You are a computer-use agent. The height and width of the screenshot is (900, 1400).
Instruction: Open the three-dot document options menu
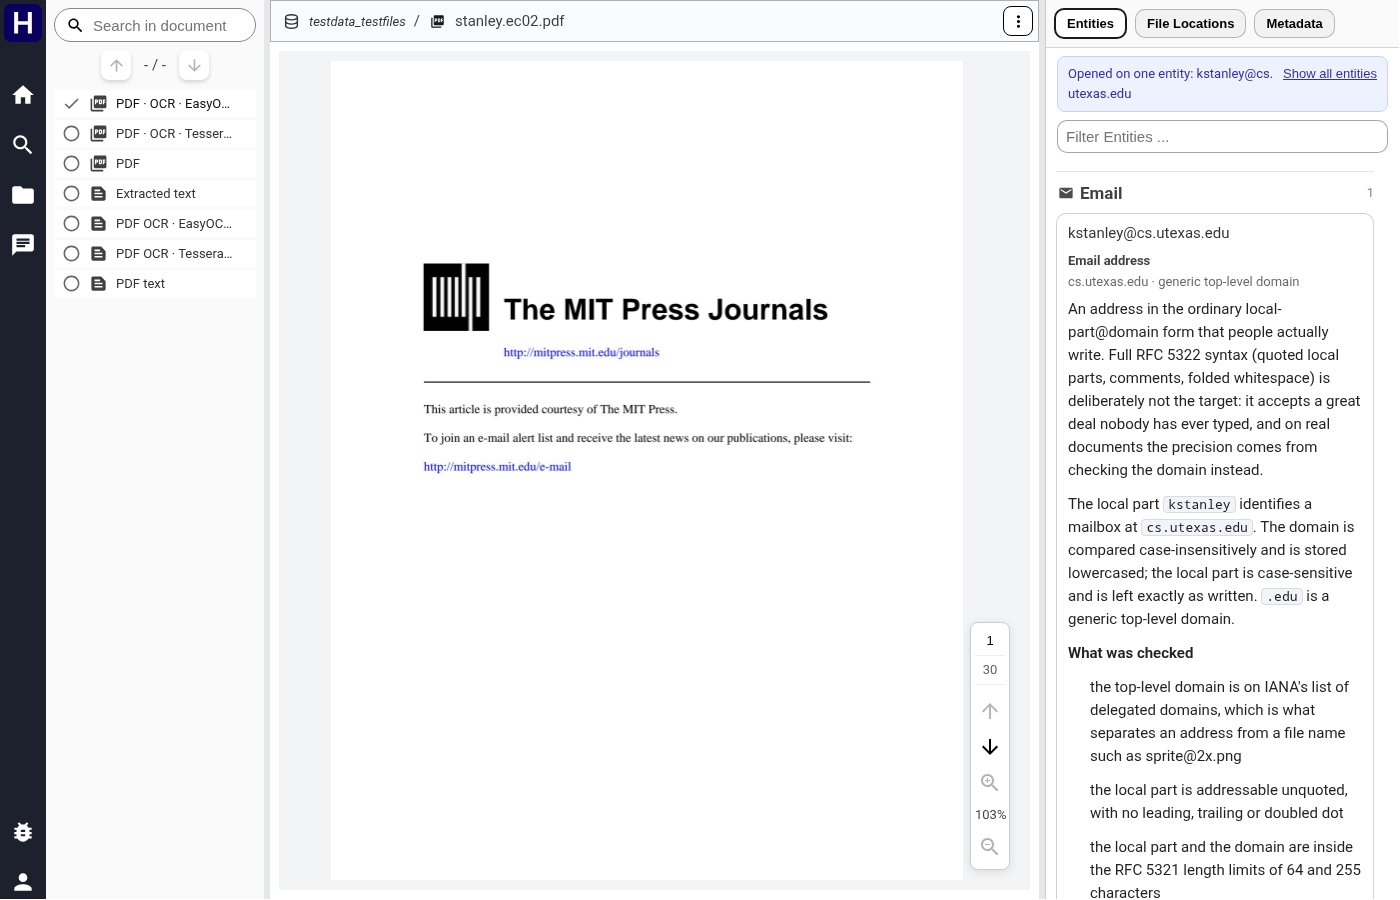click(1018, 21)
